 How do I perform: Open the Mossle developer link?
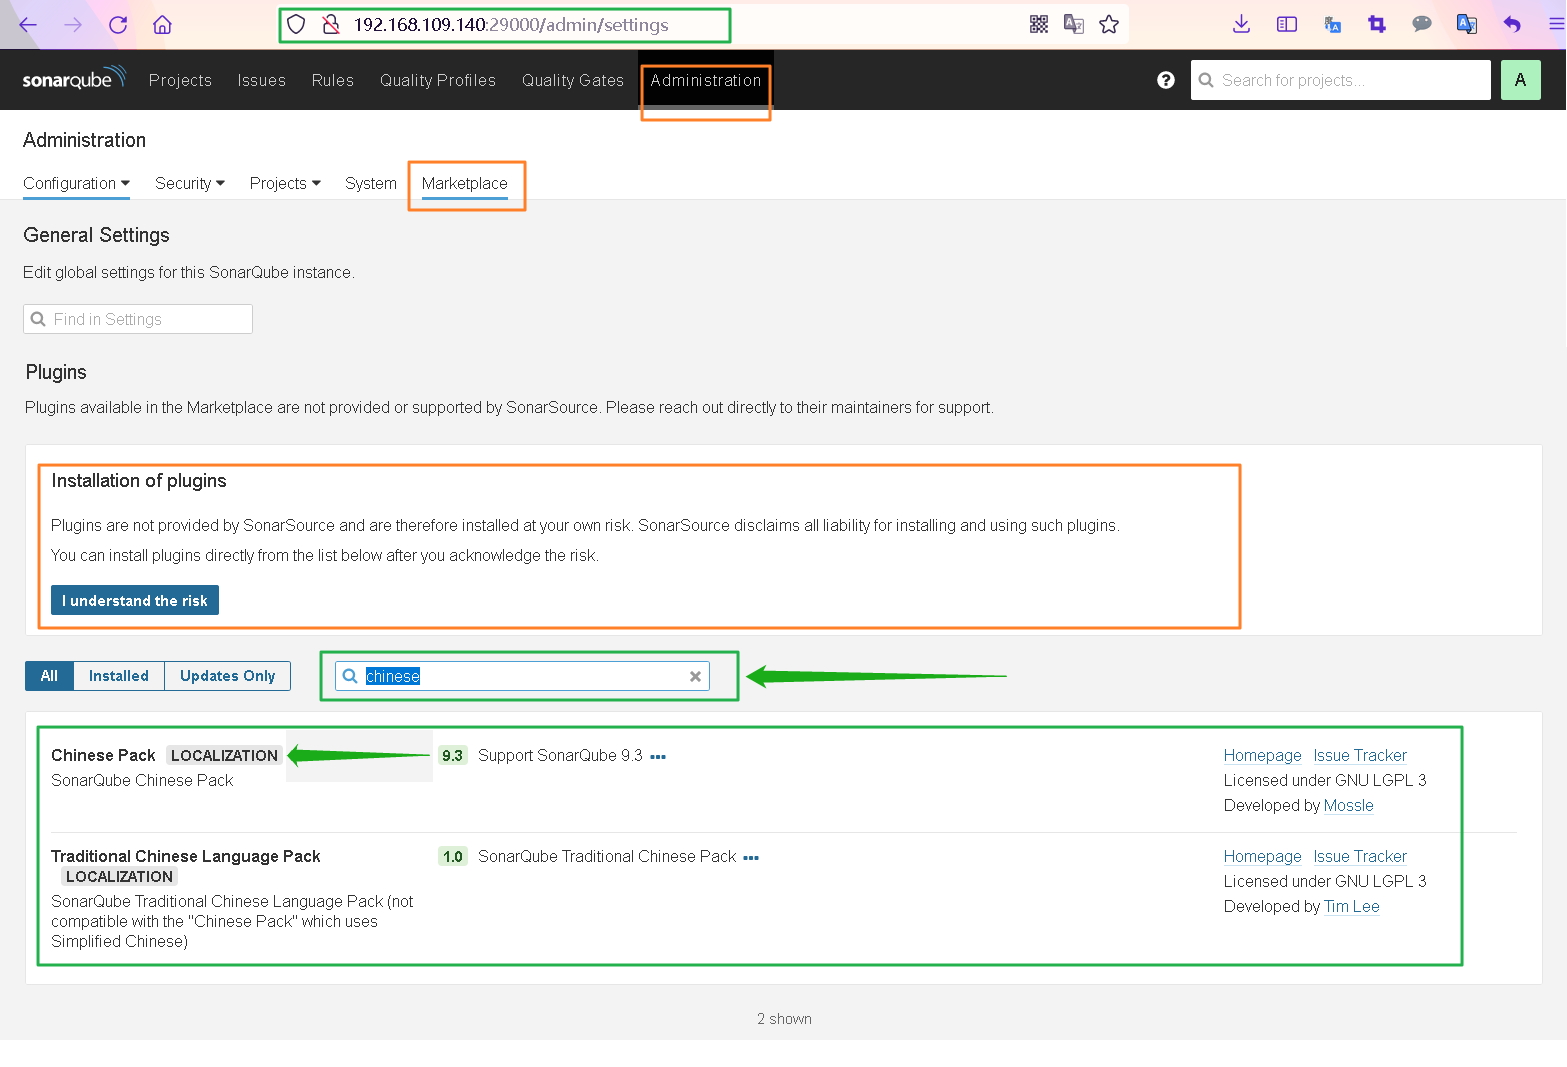tap(1349, 805)
